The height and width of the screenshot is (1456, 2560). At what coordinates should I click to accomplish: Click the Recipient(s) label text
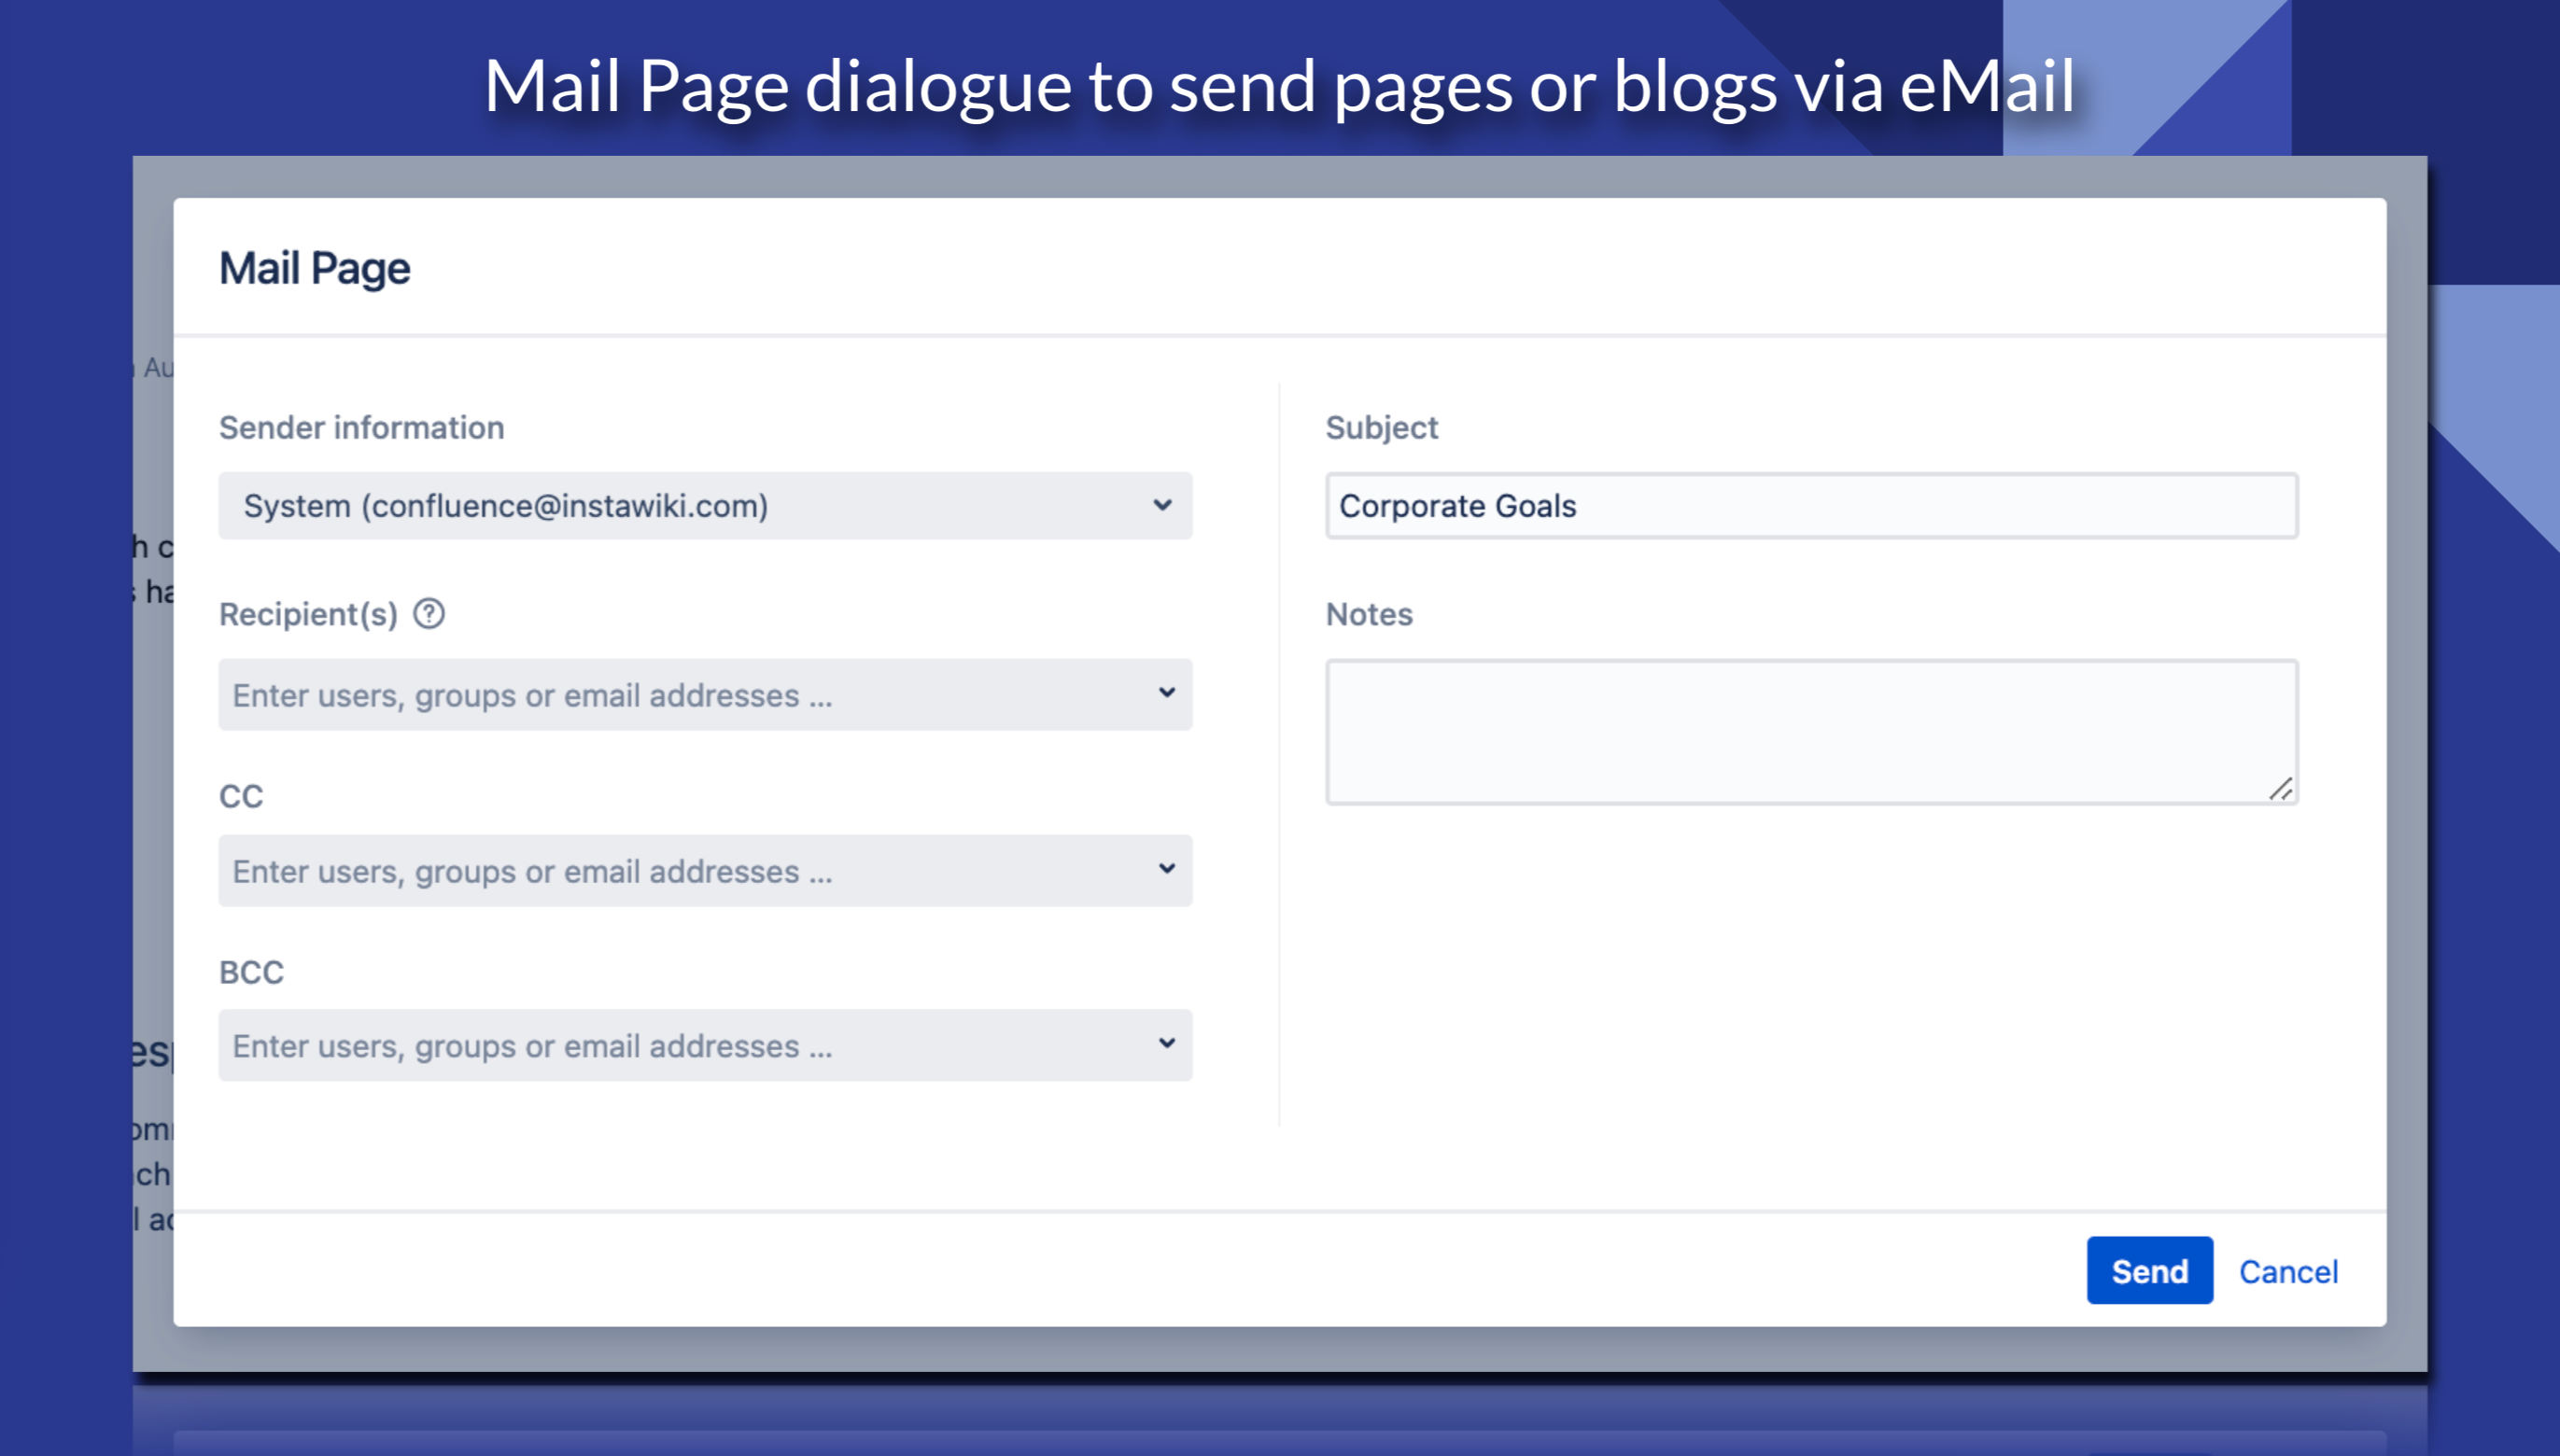(308, 614)
